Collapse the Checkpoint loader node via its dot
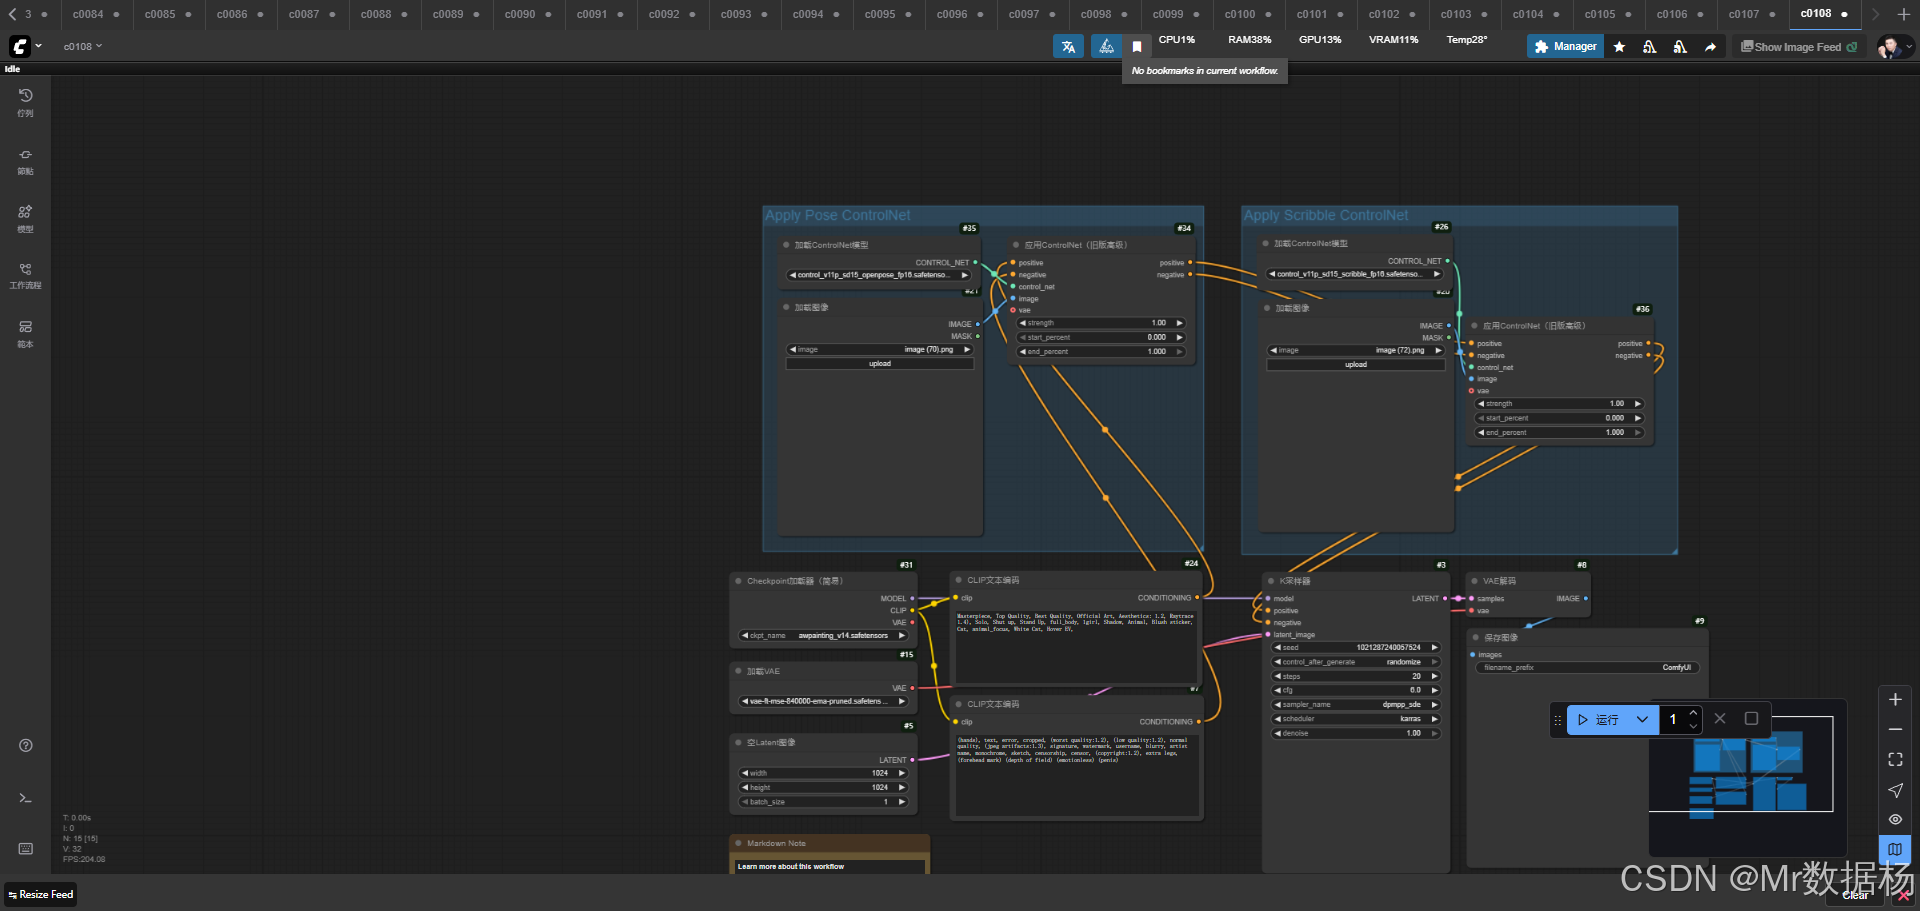 pos(738,581)
